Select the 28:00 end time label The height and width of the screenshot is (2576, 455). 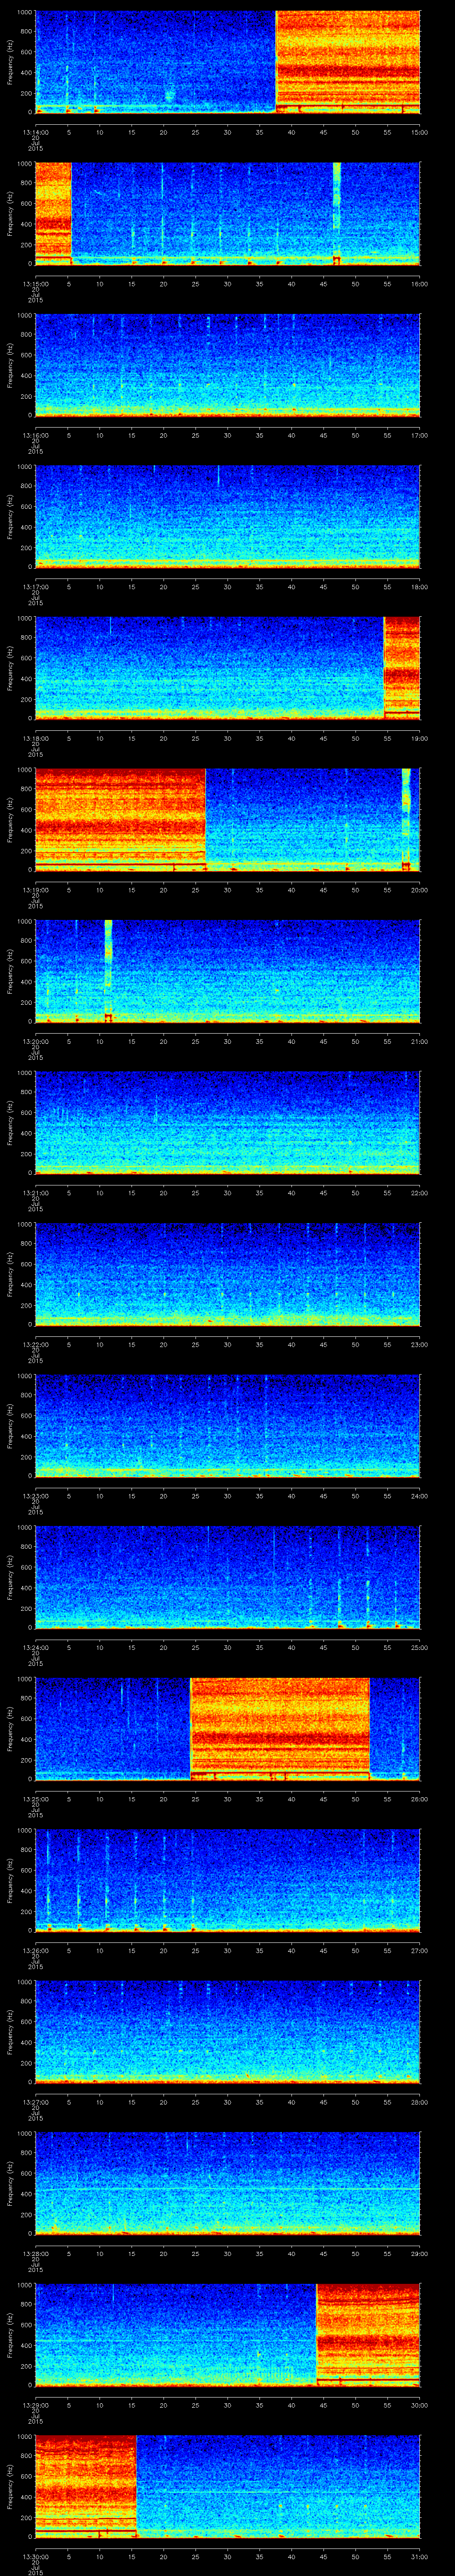(x=420, y=2102)
